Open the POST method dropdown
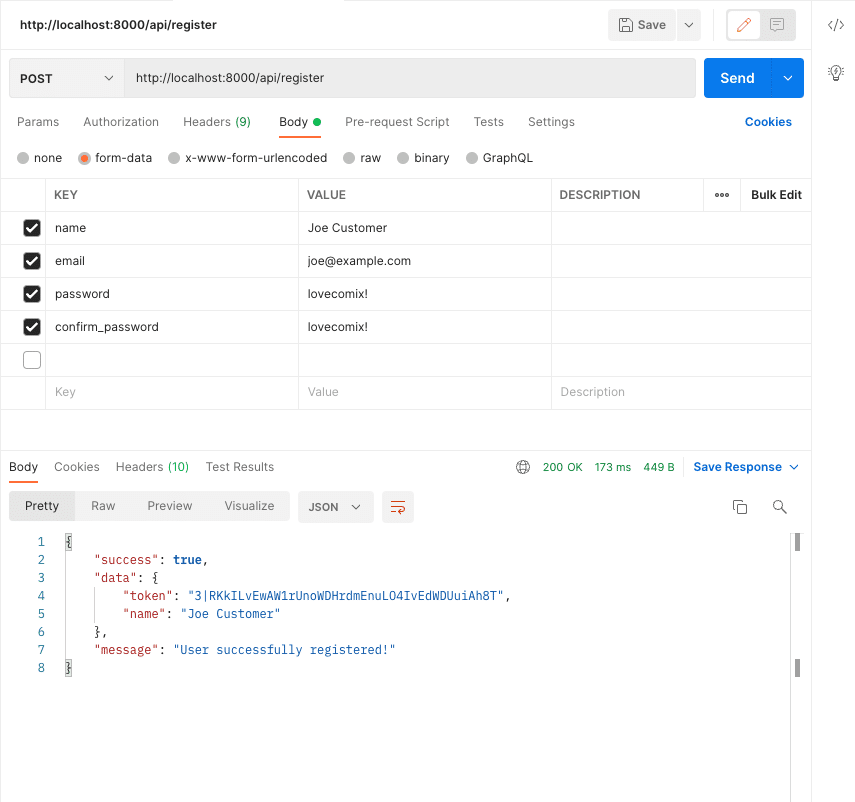 [x=67, y=79]
